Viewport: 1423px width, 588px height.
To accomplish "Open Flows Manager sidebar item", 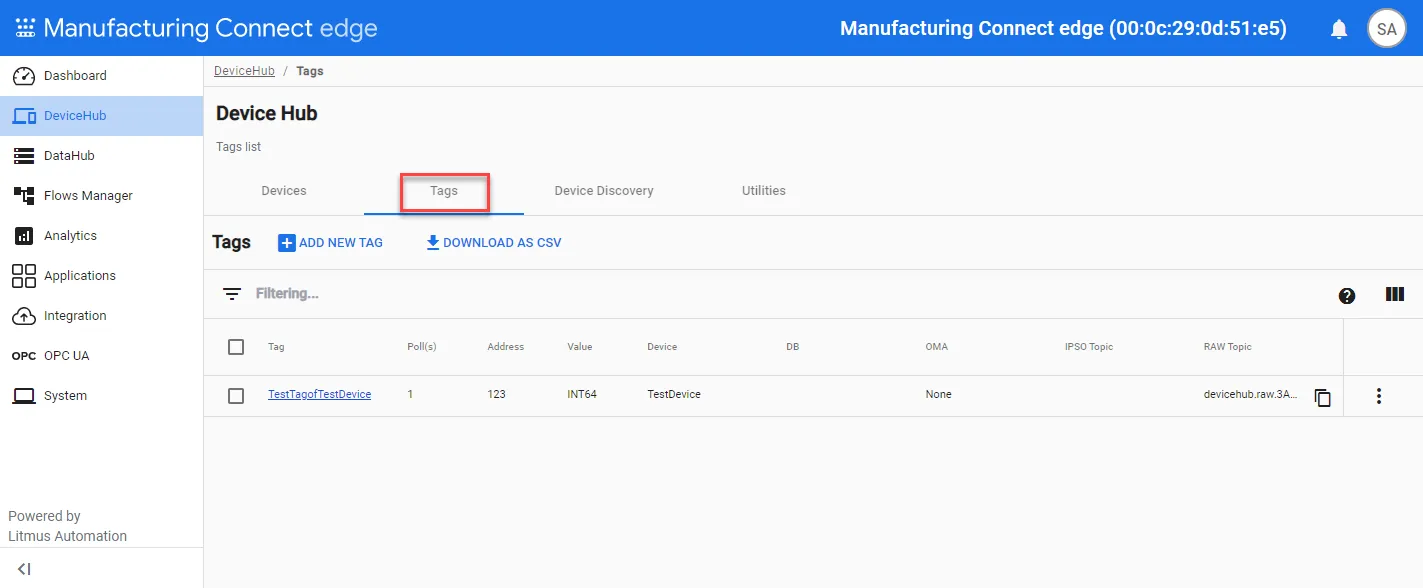I will tap(101, 196).
